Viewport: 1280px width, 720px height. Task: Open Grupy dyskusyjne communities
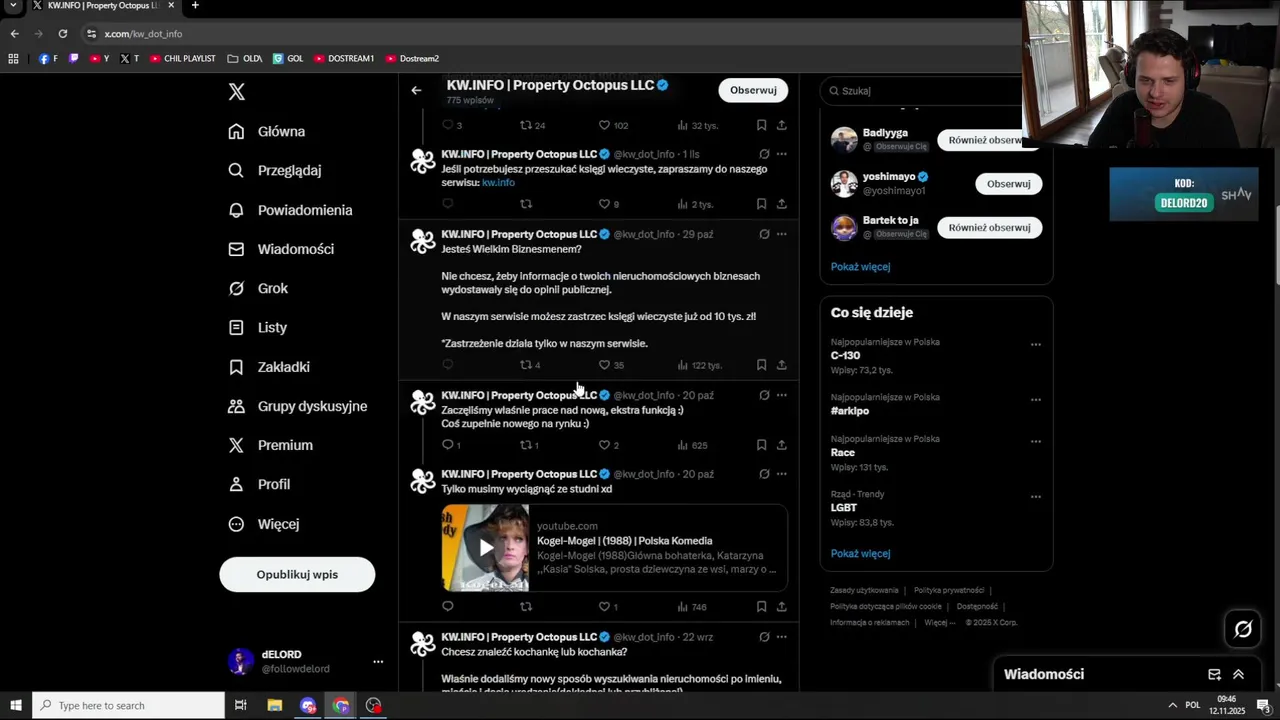click(298, 406)
